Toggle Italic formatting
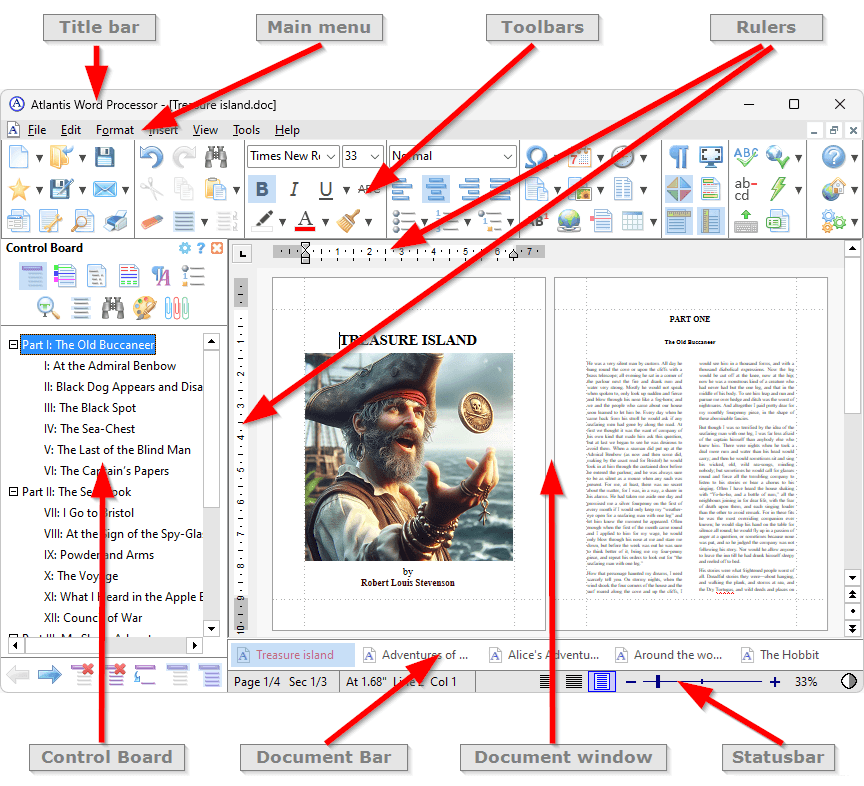Image resolution: width=864 pixels, height=786 pixels. pyautogui.click(x=294, y=190)
